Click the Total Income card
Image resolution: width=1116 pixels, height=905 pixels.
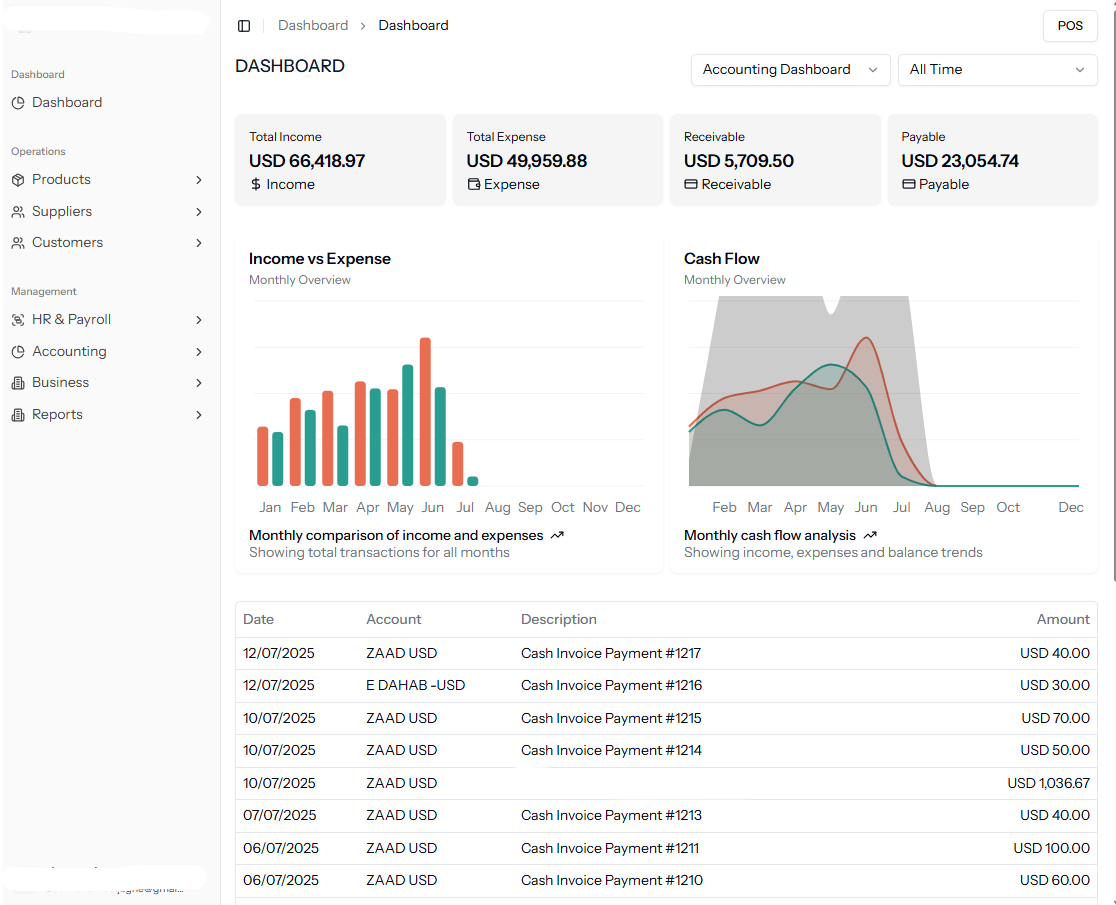point(340,160)
